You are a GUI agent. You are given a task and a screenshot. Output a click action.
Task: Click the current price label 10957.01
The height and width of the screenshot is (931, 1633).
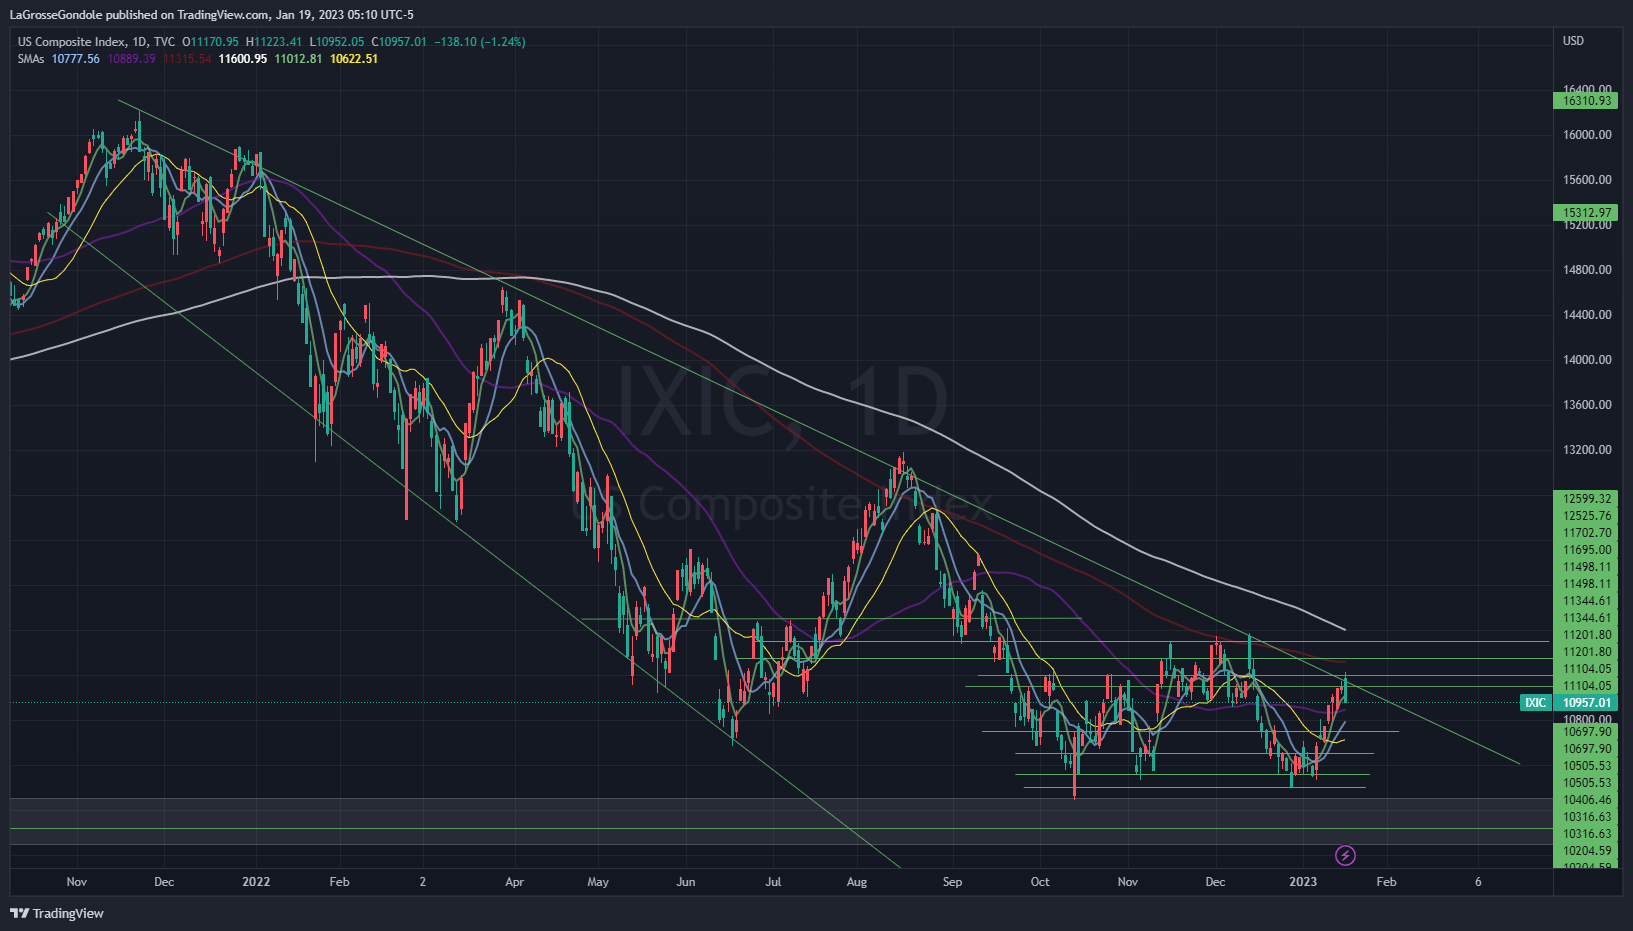[x=1587, y=702]
